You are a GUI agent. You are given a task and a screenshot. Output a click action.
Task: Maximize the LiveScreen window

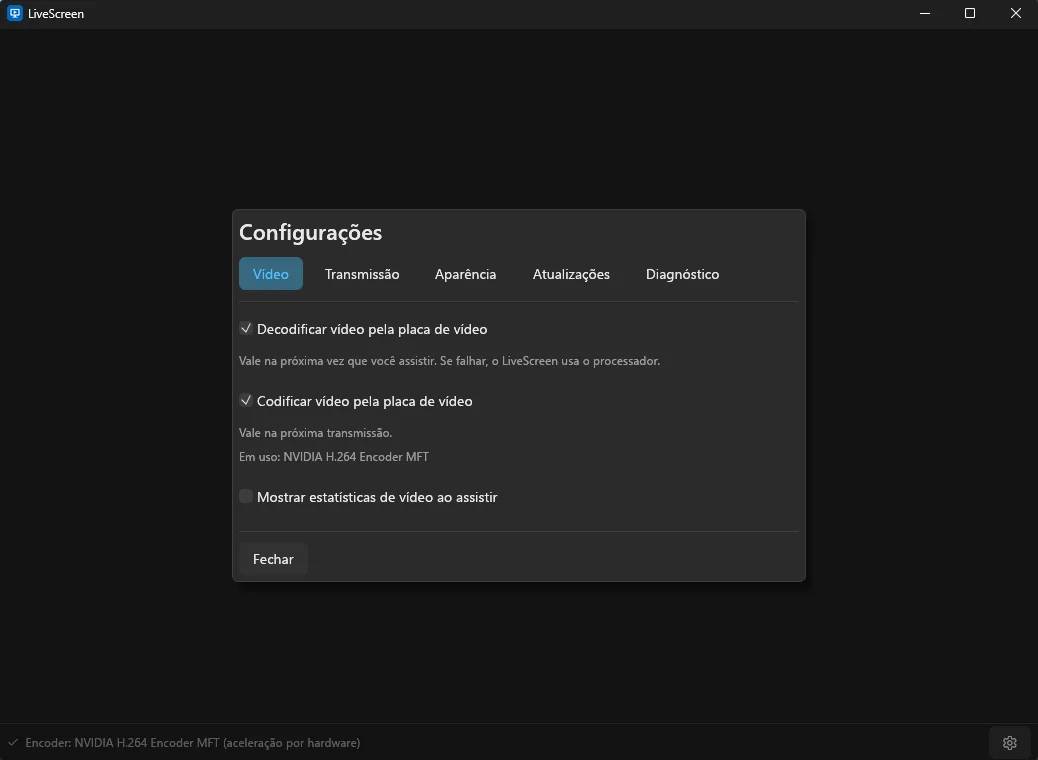coord(970,13)
